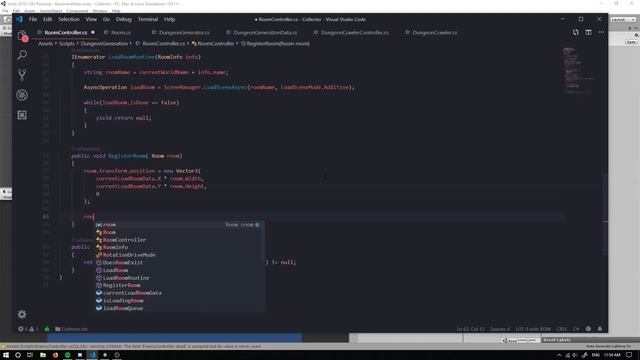Open the Selection menu
Viewport: 640px width, 360px height.
coord(69,19)
